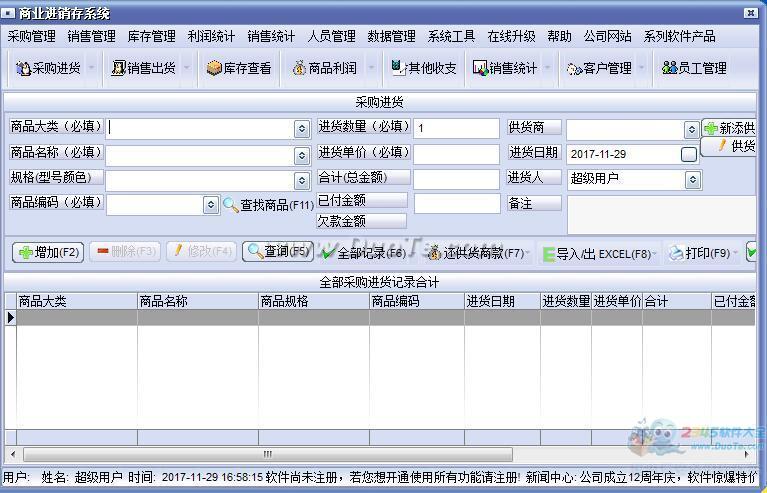Viewport: 767px width, 493px height.
Task: Open 采购进货 toolbar button
Action: pyautogui.click(x=48, y=68)
